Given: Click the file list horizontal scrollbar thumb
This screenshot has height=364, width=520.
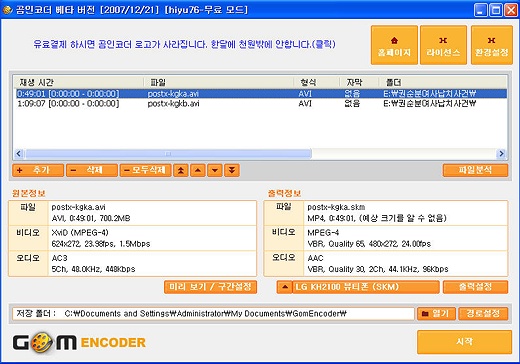Looking at the screenshot, I should coord(168,154).
